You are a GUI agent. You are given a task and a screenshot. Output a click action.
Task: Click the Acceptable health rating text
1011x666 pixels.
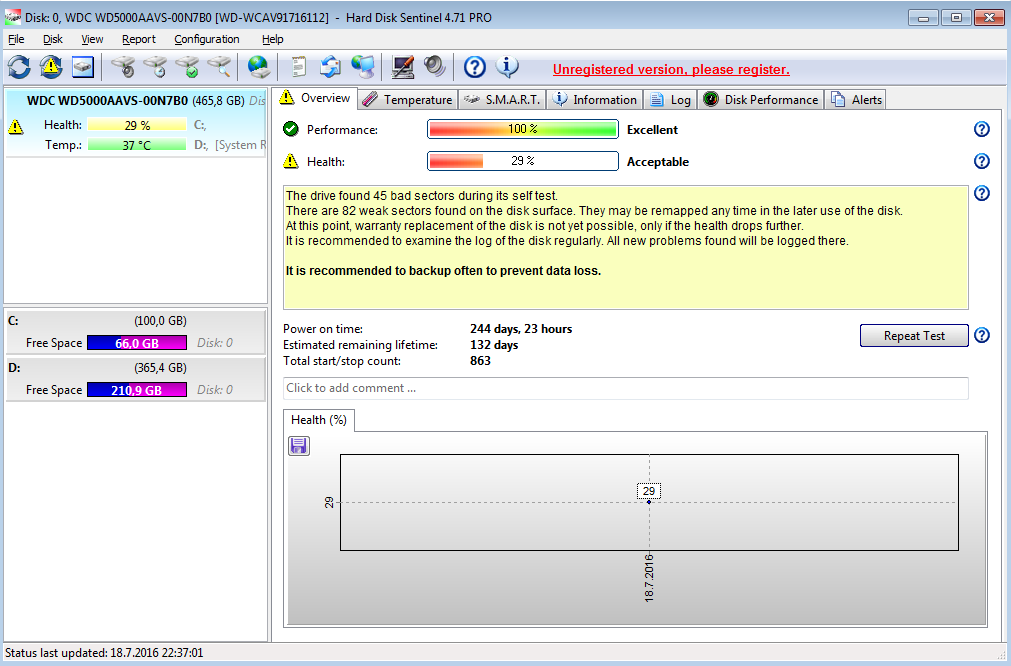point(658,162)
